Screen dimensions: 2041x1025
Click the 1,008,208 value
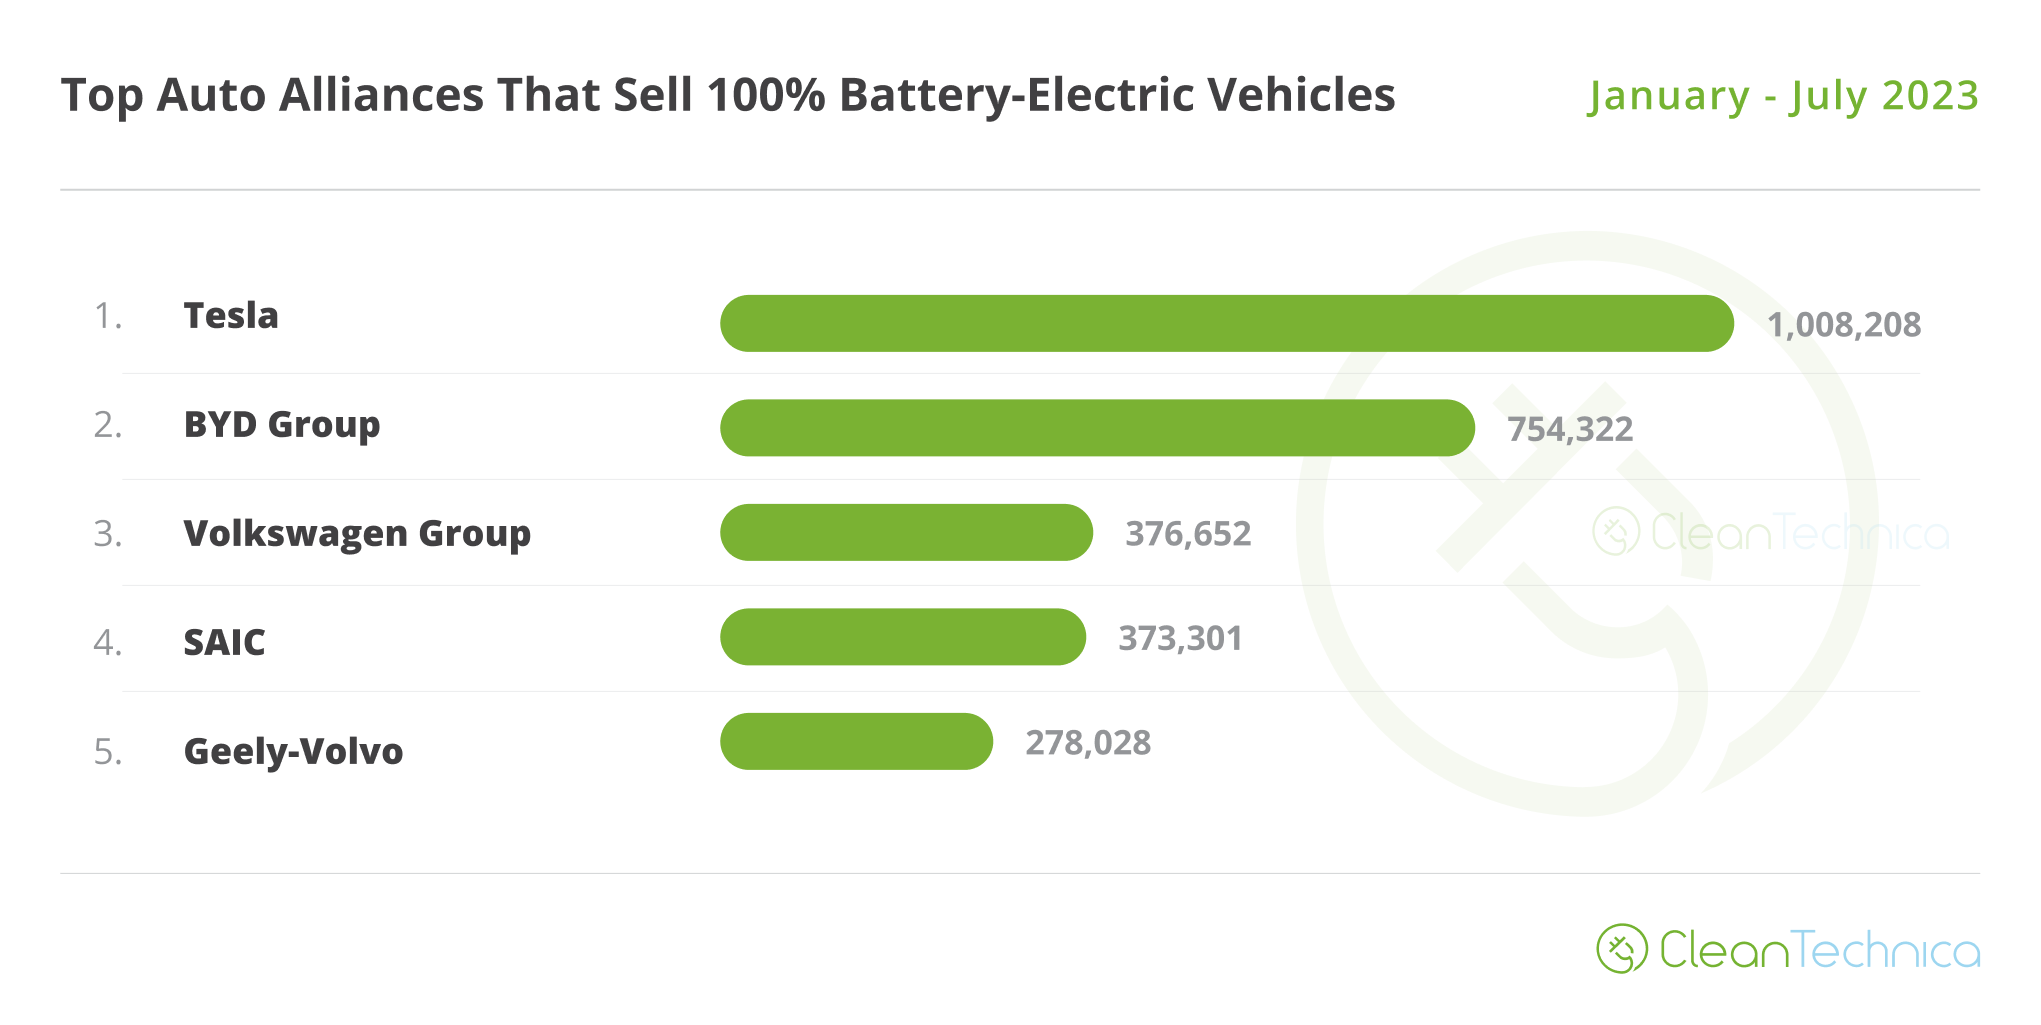(x=1843, y=325)
